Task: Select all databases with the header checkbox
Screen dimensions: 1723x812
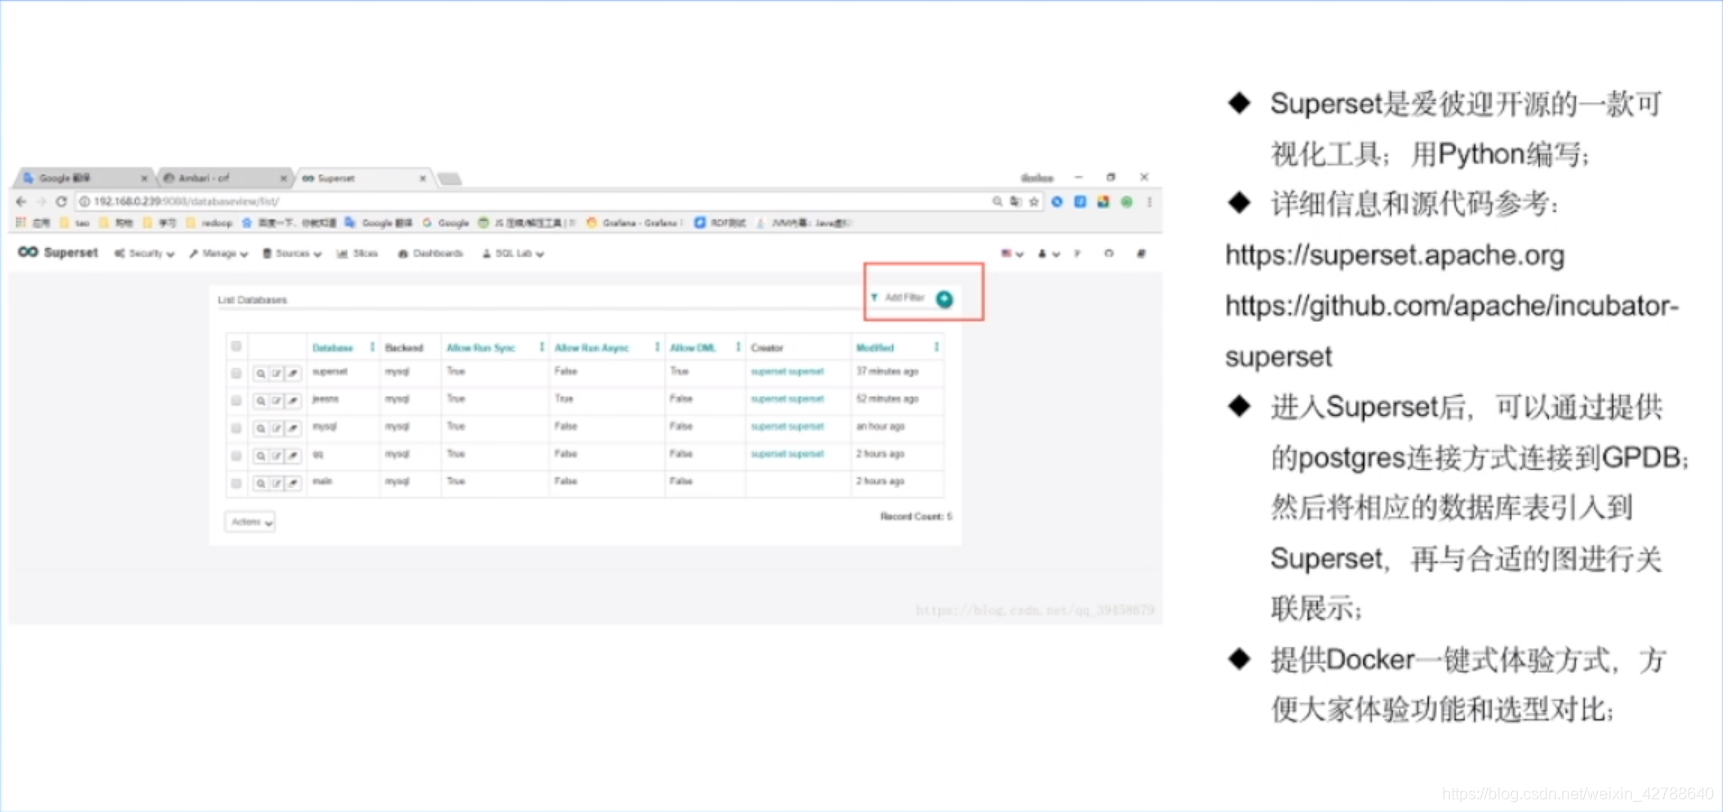Action: (x=236, y=346)
